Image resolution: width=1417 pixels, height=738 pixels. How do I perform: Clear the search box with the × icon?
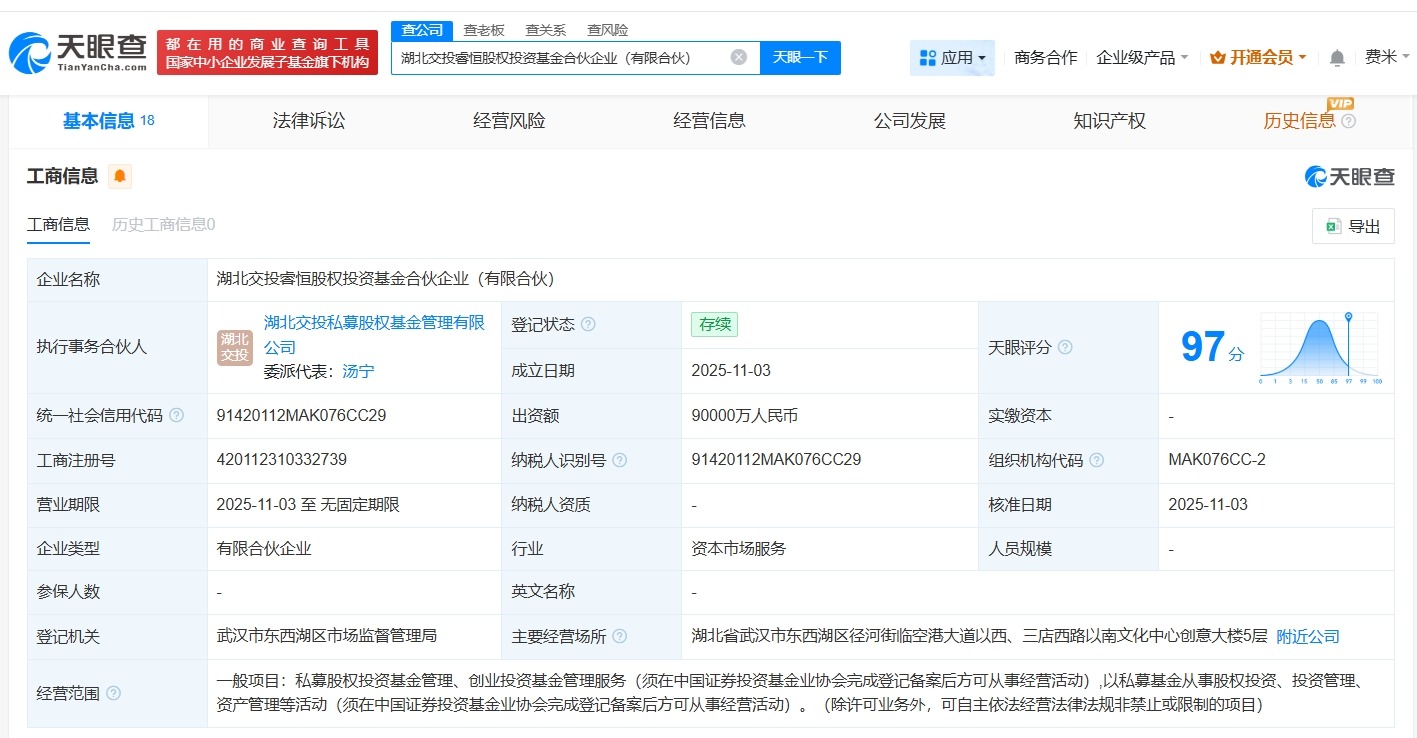point(738,57)
